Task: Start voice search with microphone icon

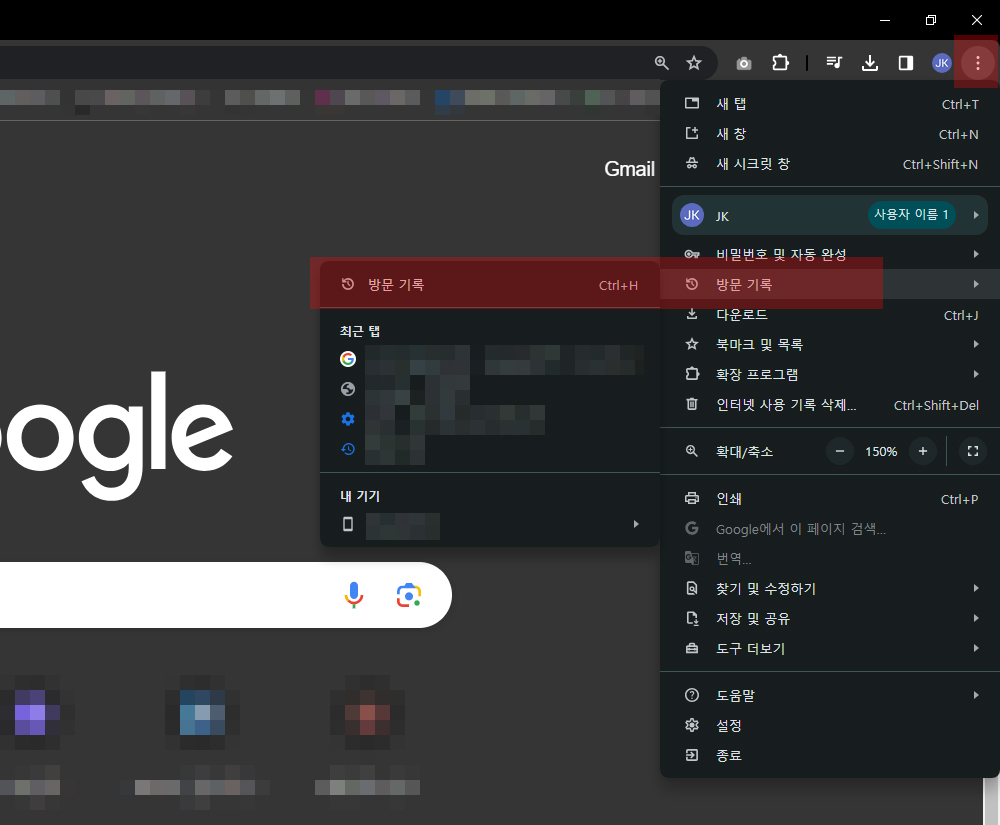Action: point(354,595)
